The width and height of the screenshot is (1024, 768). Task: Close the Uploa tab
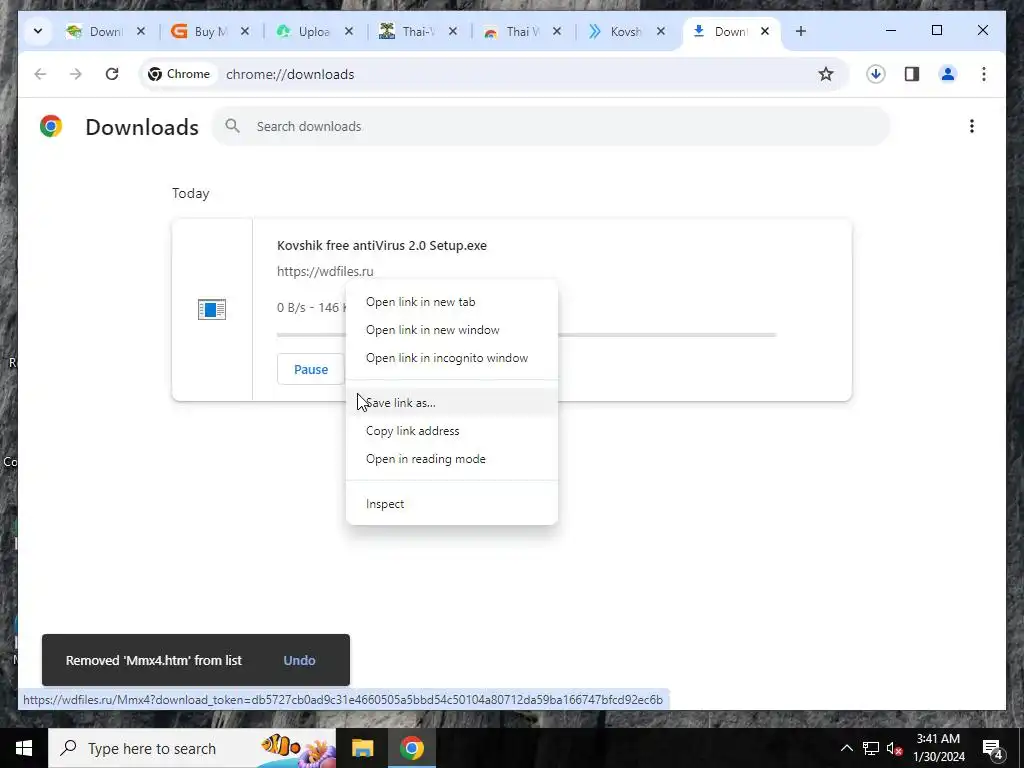(349, 31)
